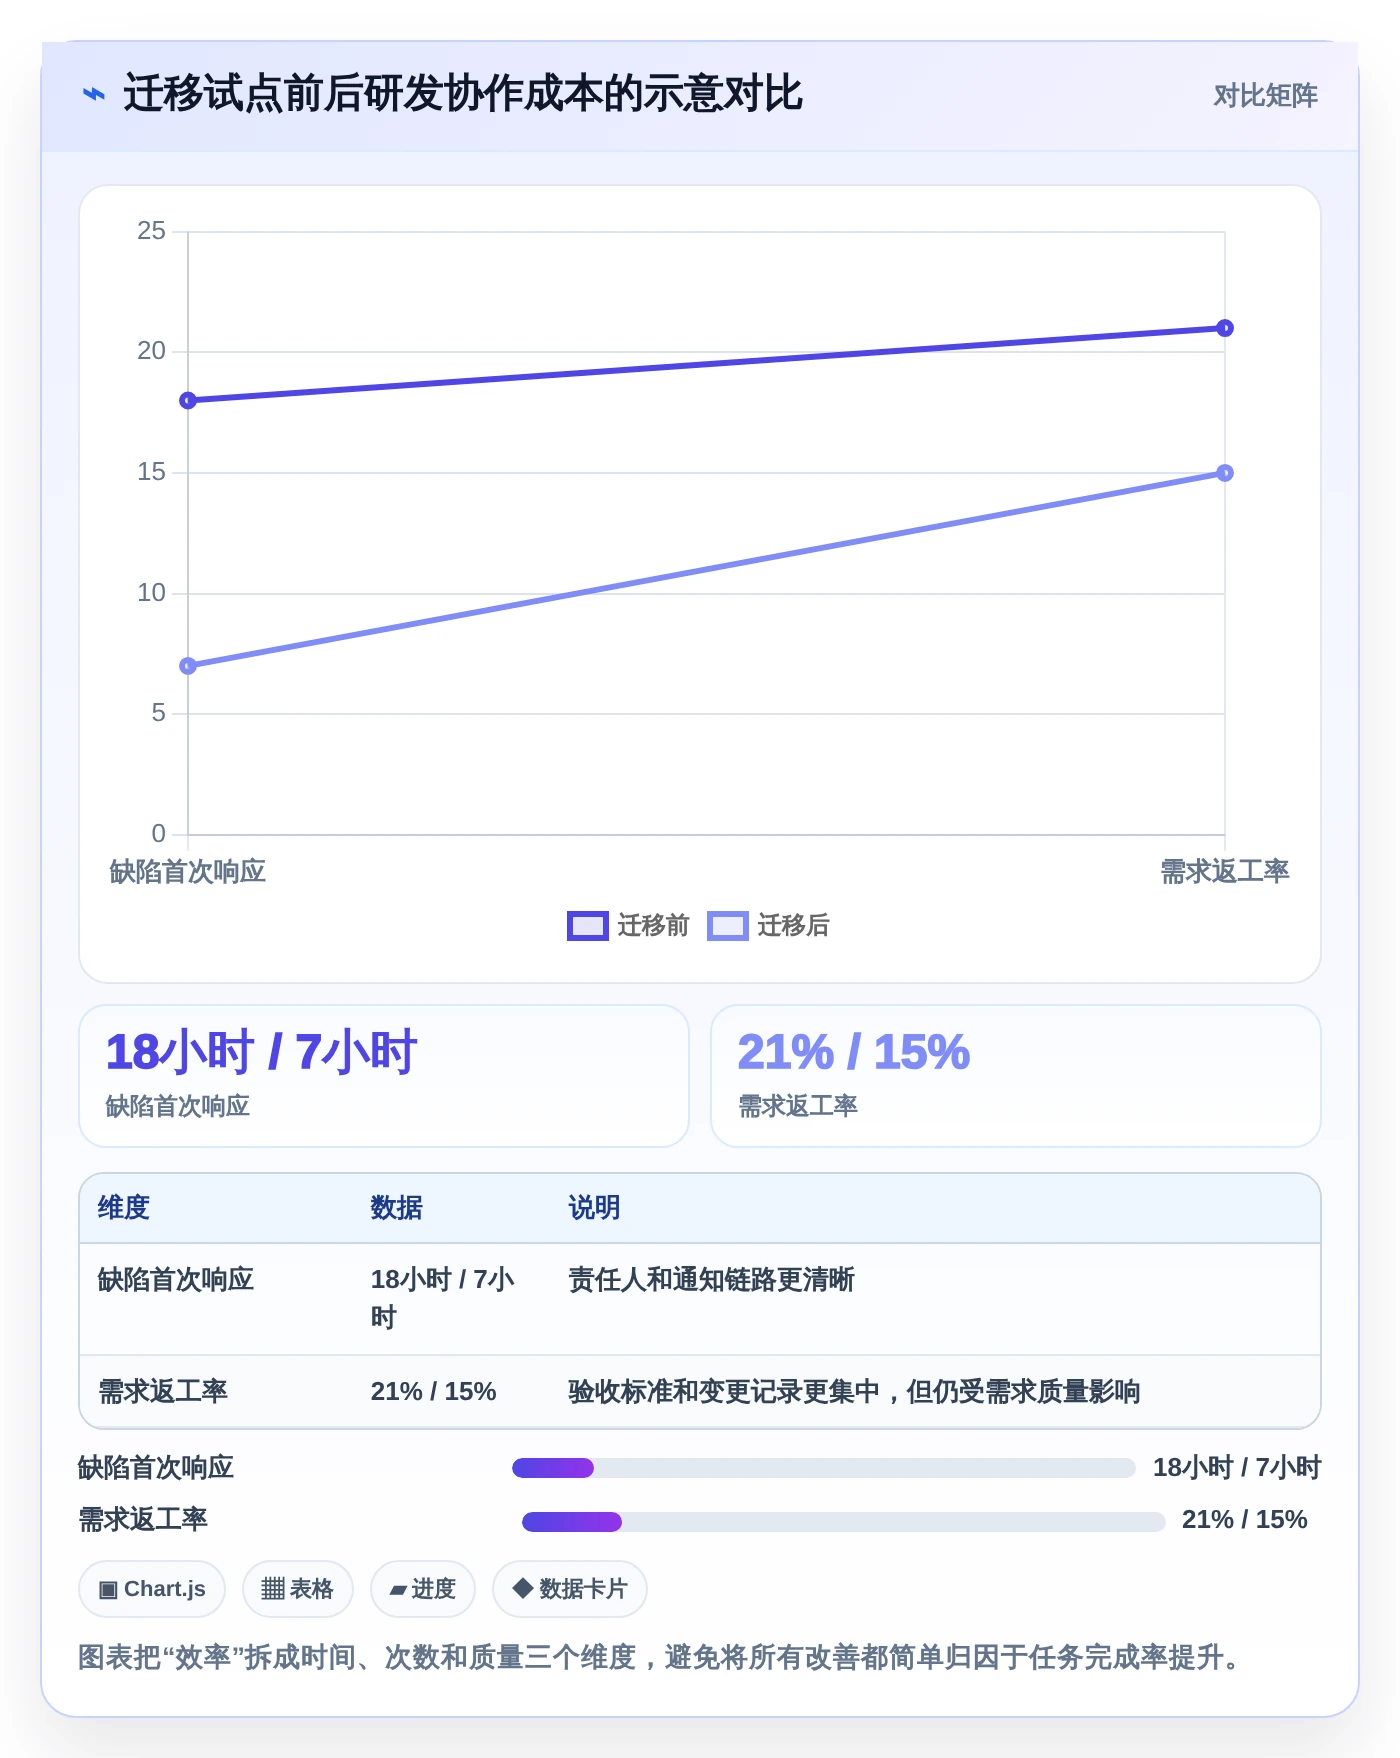
Task: Click the 需求返工率 x-axis label on the chart
Action: click(x=1225, y=872)
